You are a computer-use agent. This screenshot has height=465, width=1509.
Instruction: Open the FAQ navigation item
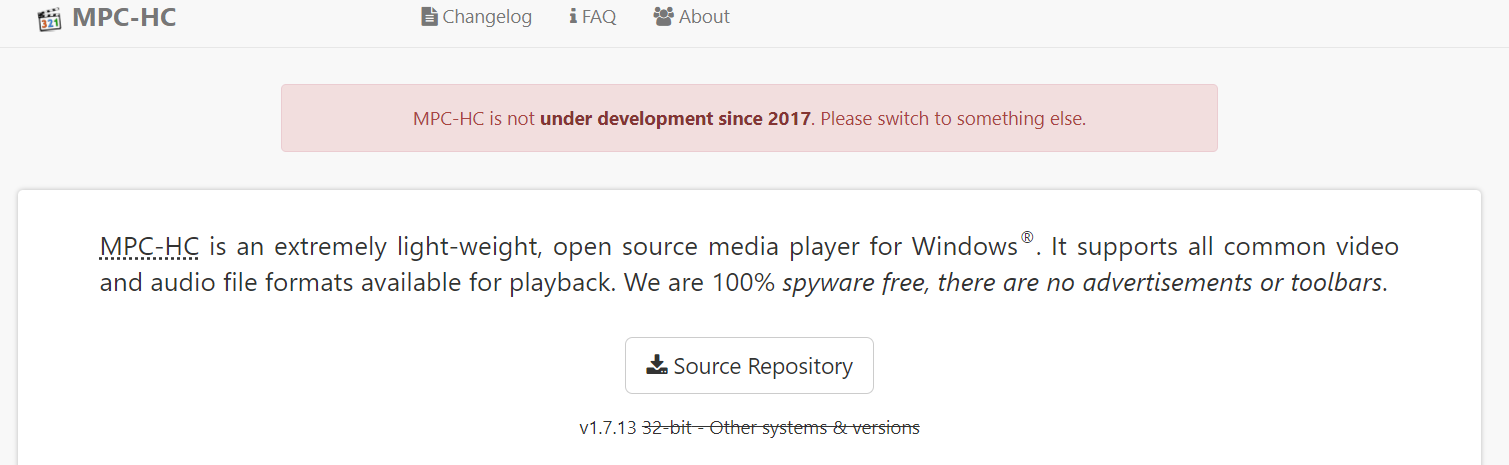click(593, 17)
